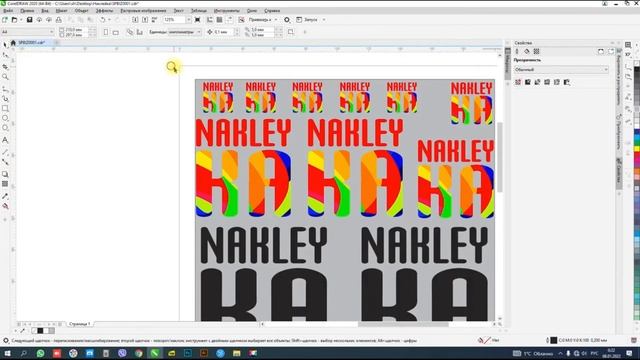640x360 pixels.
Task: Open the Effects menu
Action: (104, 11)
